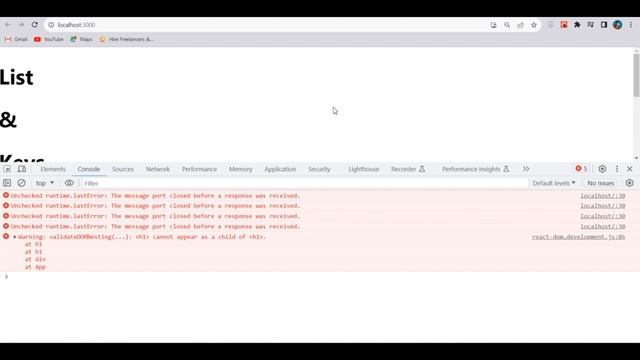Click the & heading on the page
This screenshot has width=640, height=360.
9,120
